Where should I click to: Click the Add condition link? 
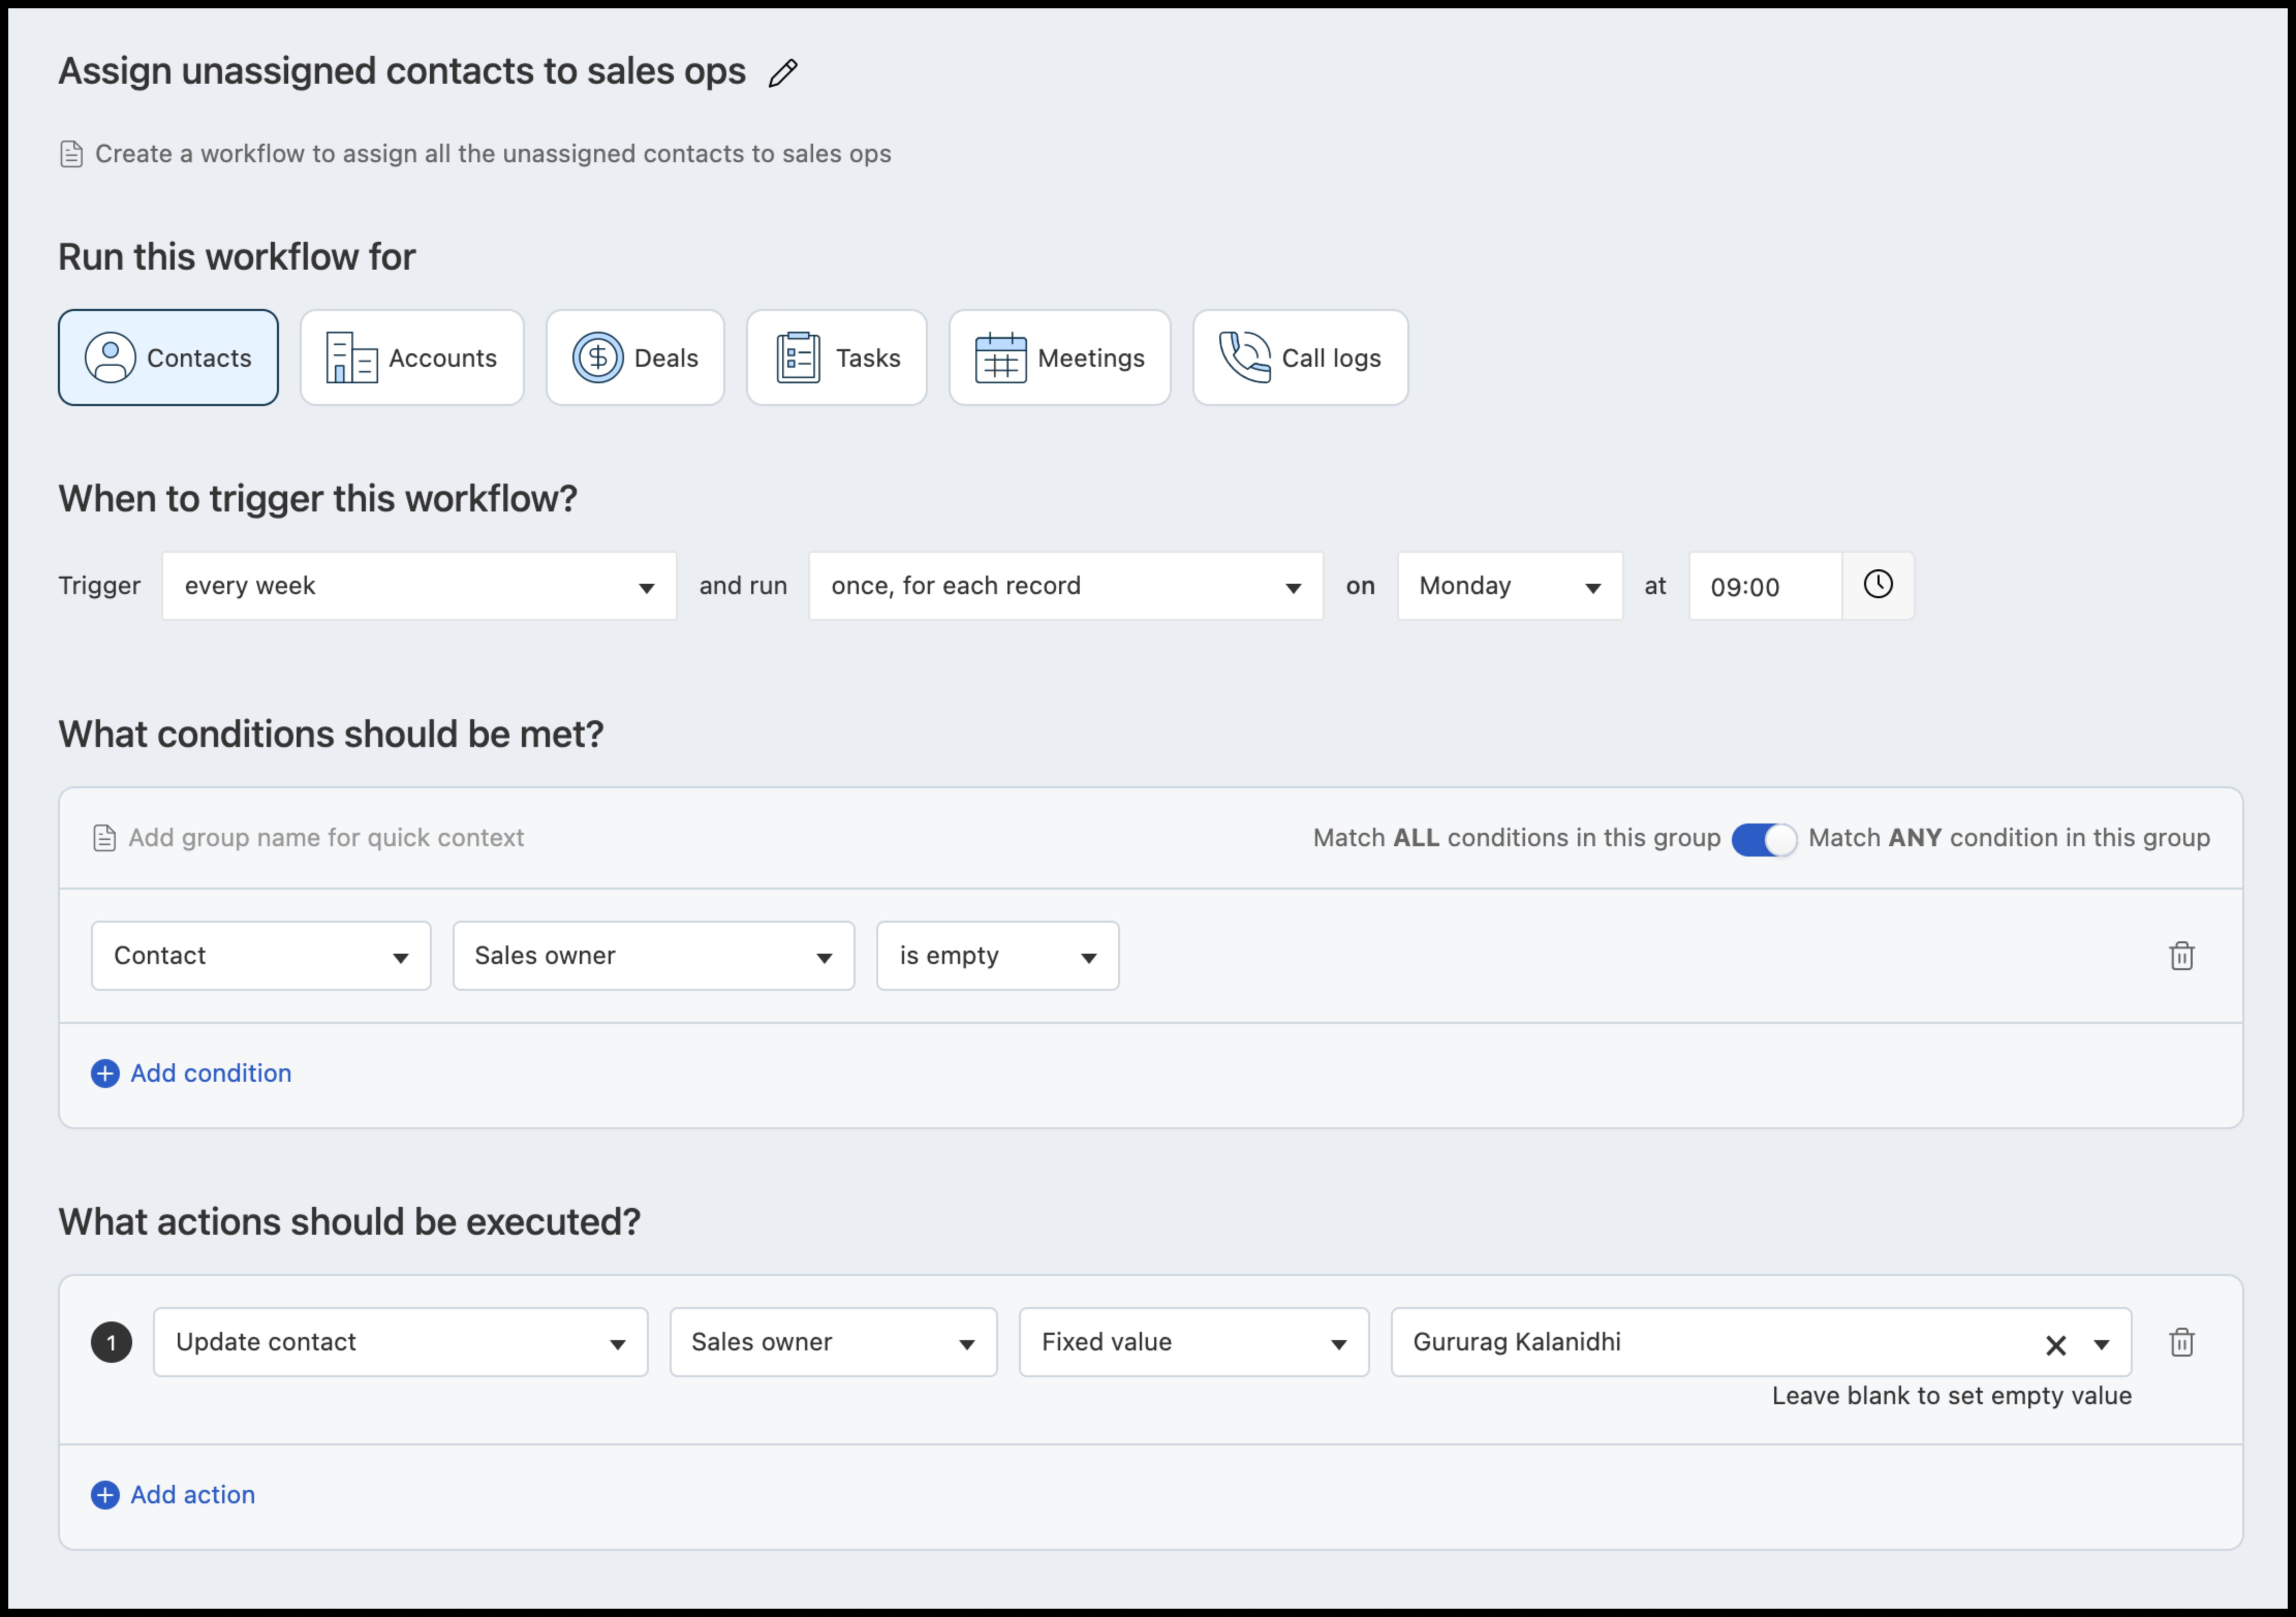click(211, 1073)
